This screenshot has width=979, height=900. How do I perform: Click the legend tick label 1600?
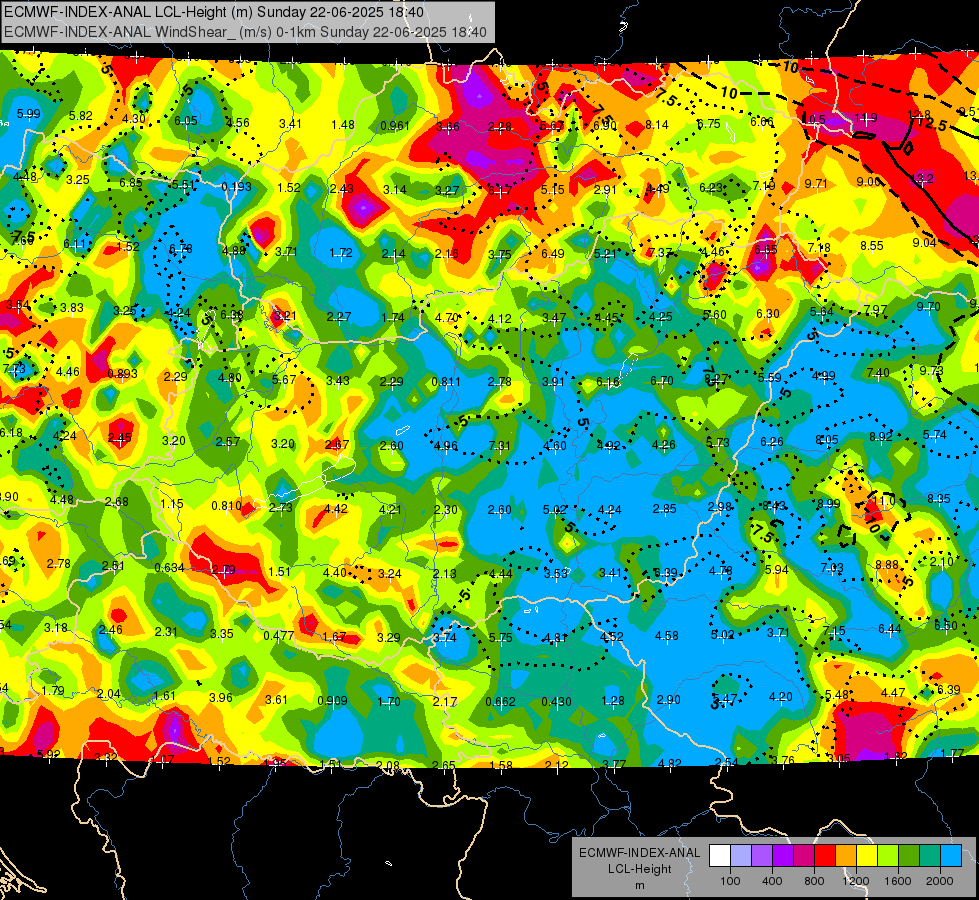click(898, 881)
